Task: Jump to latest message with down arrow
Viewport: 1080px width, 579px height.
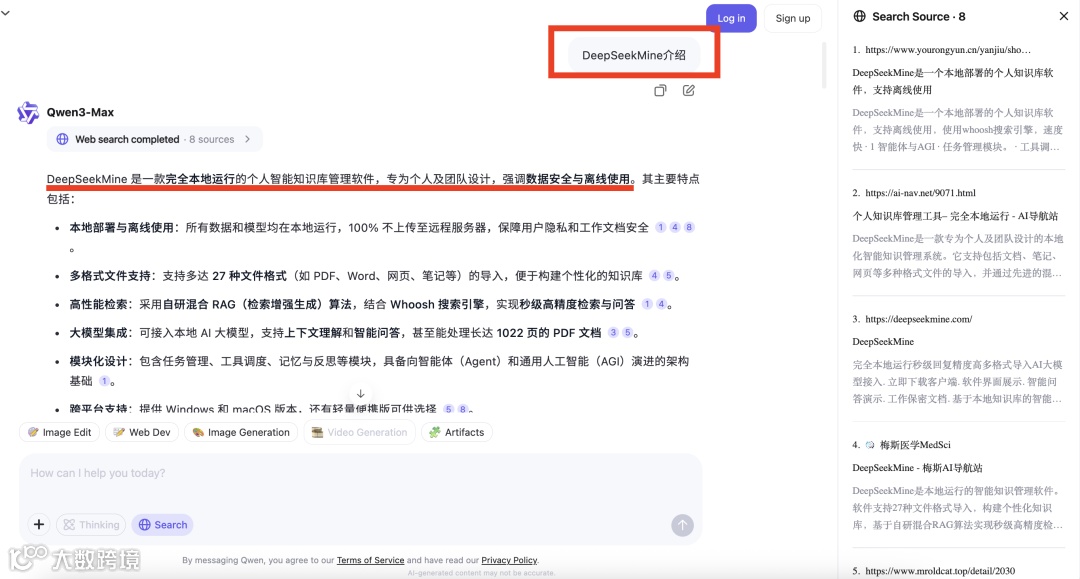Action: (360, 394)
